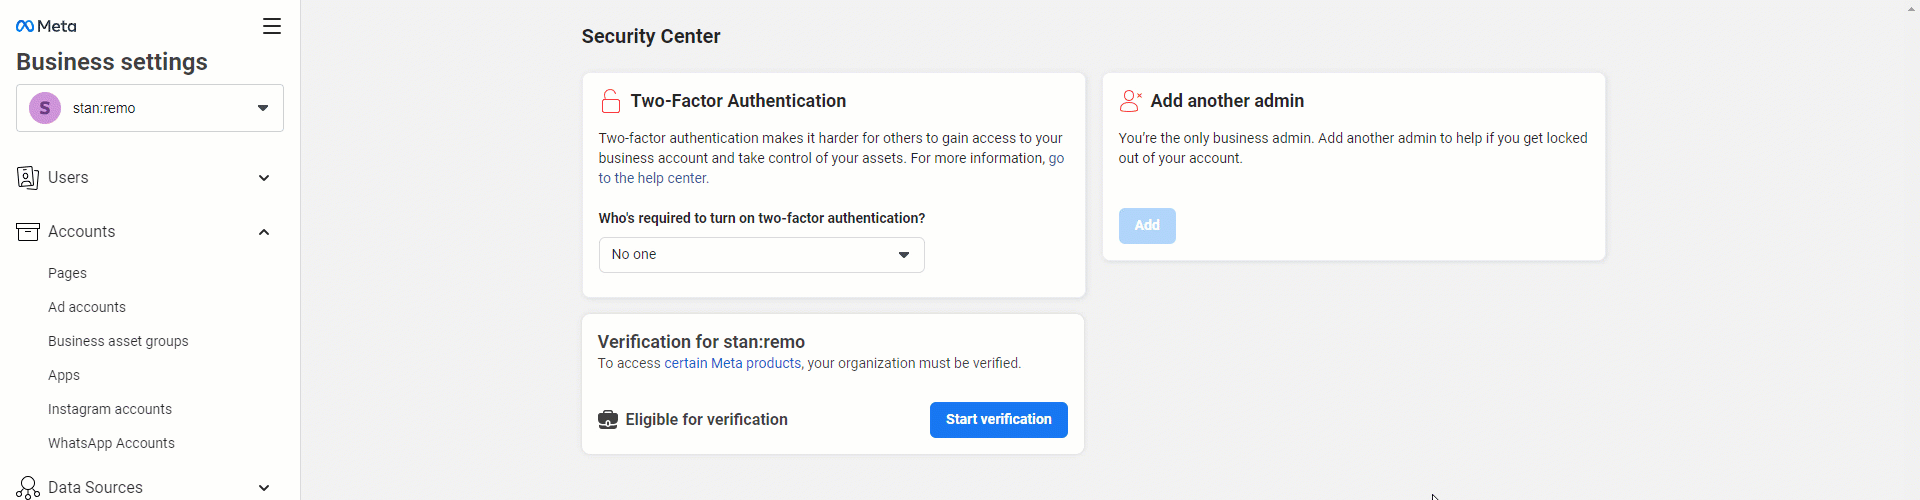The height and width of the screenshot is (500, 1920).
Task: Open Pages in the sidebar
Action: [67, 273]
